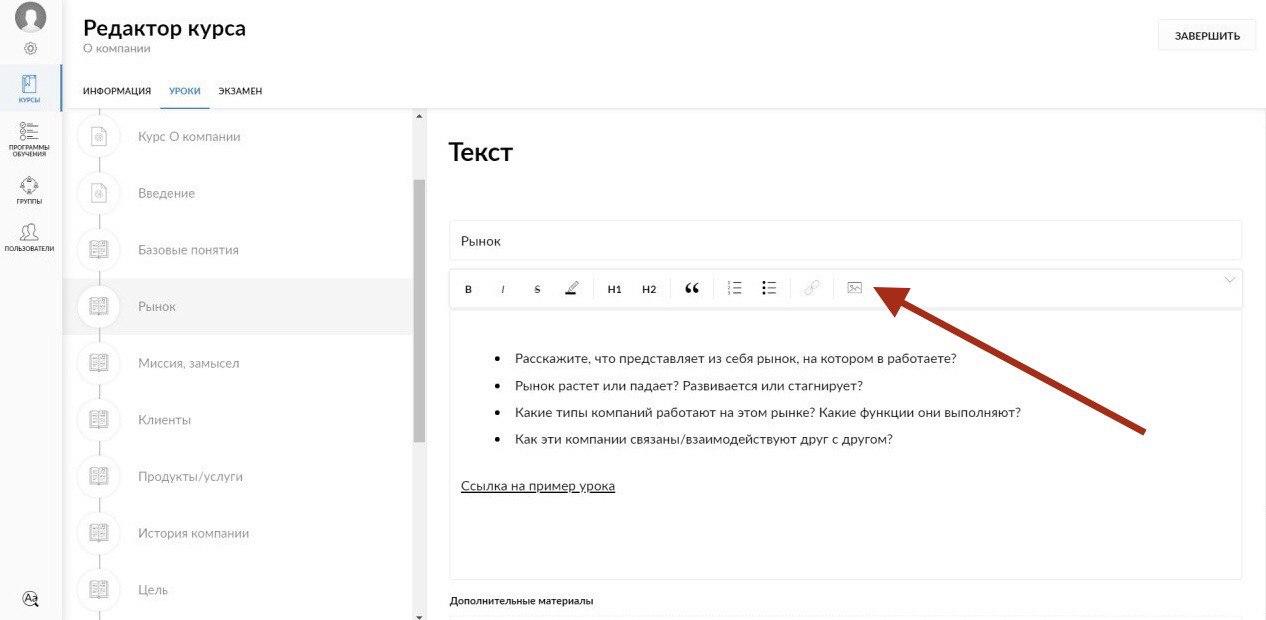Select the text highlight marker tool
The image size is (1266, 620).
(571, 289)
